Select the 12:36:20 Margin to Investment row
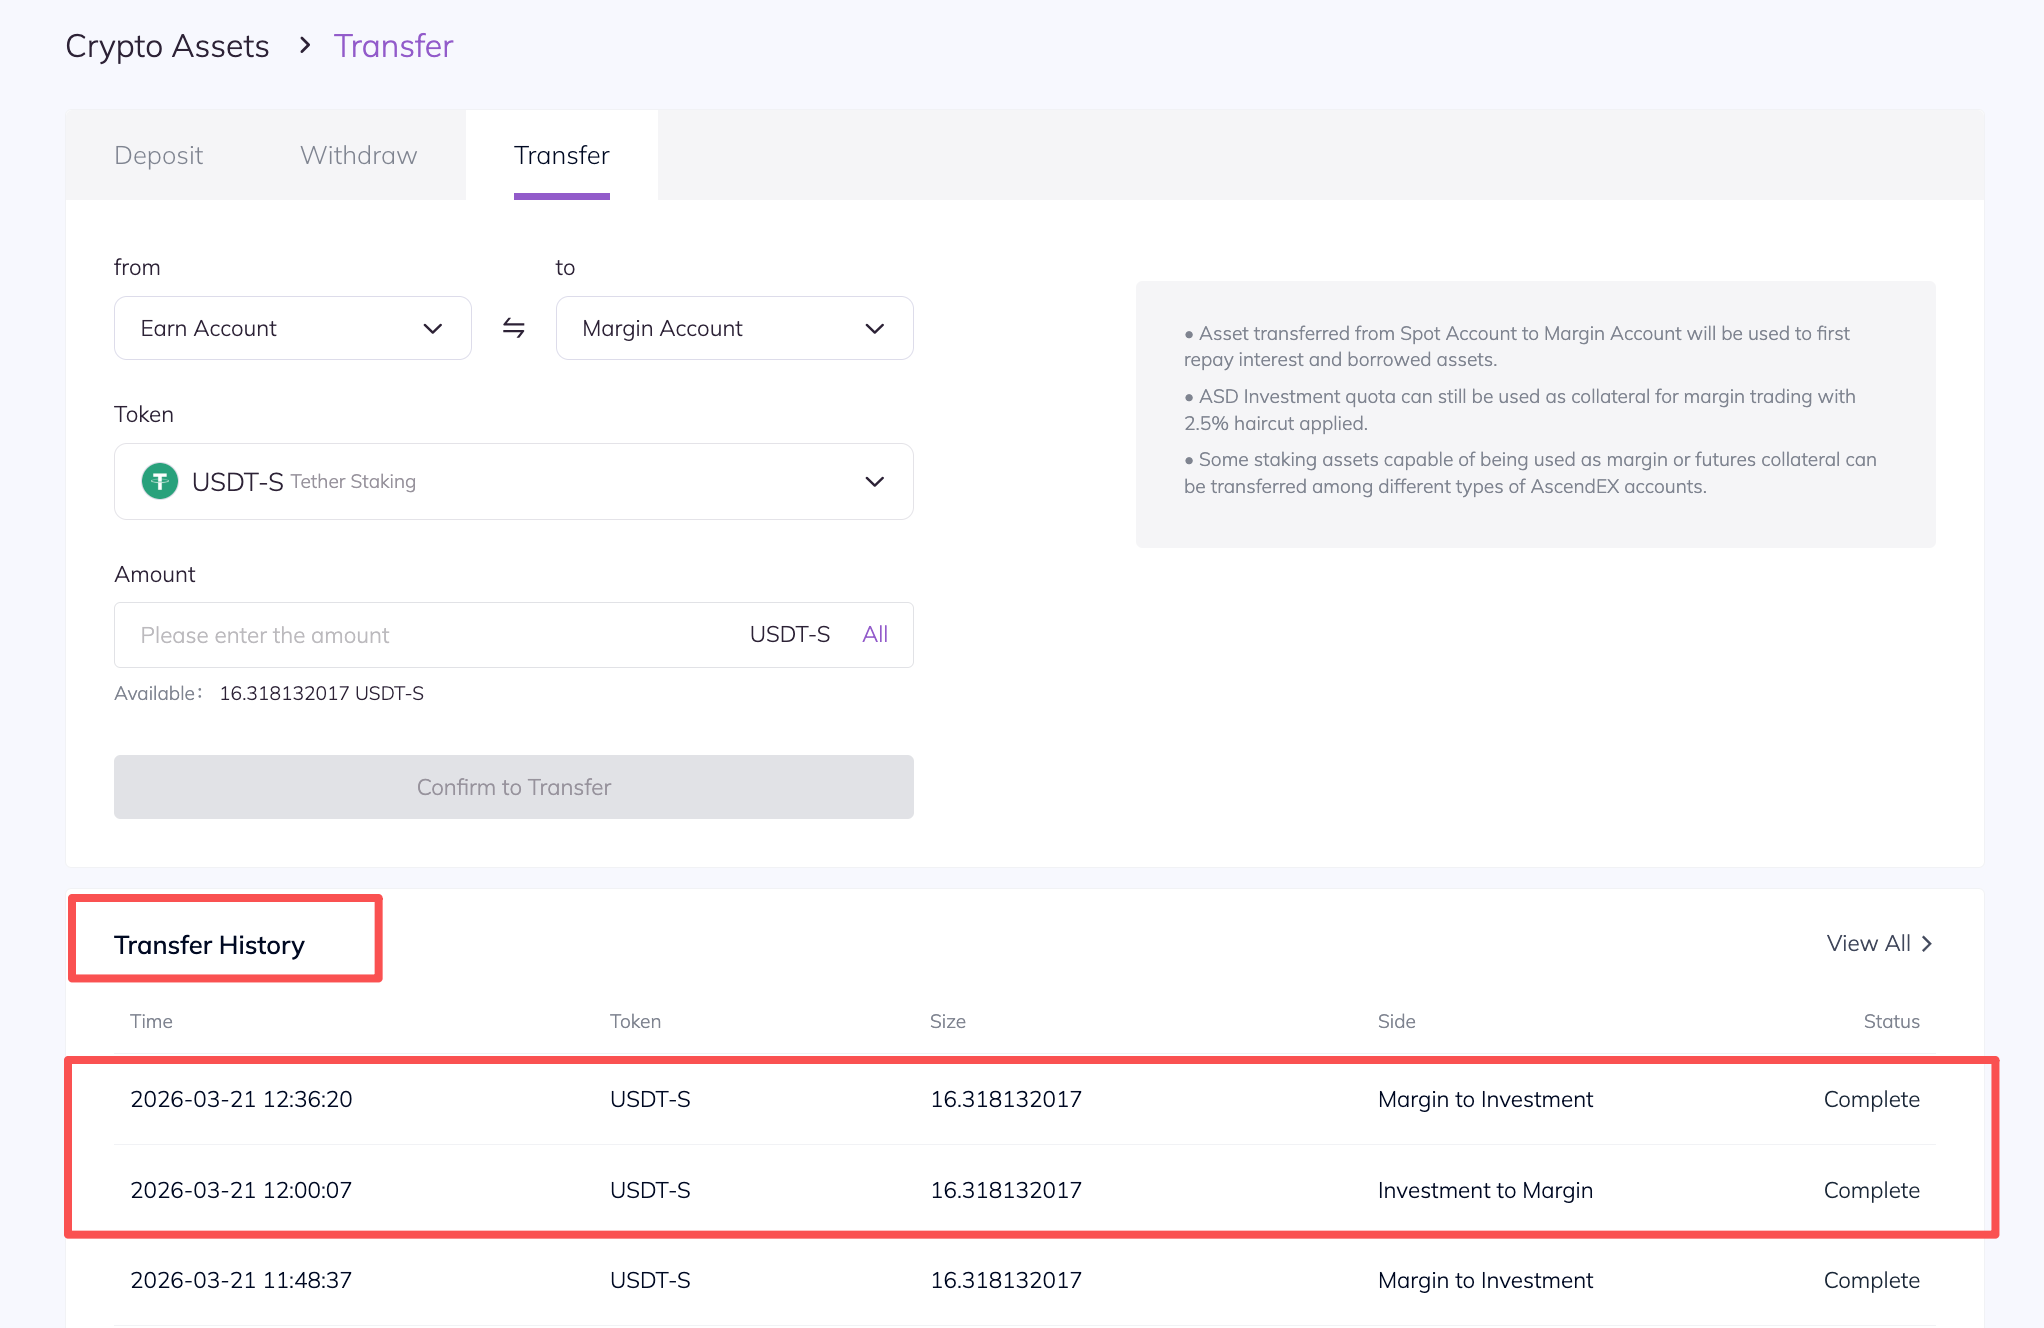 tap(1024, 1100)
